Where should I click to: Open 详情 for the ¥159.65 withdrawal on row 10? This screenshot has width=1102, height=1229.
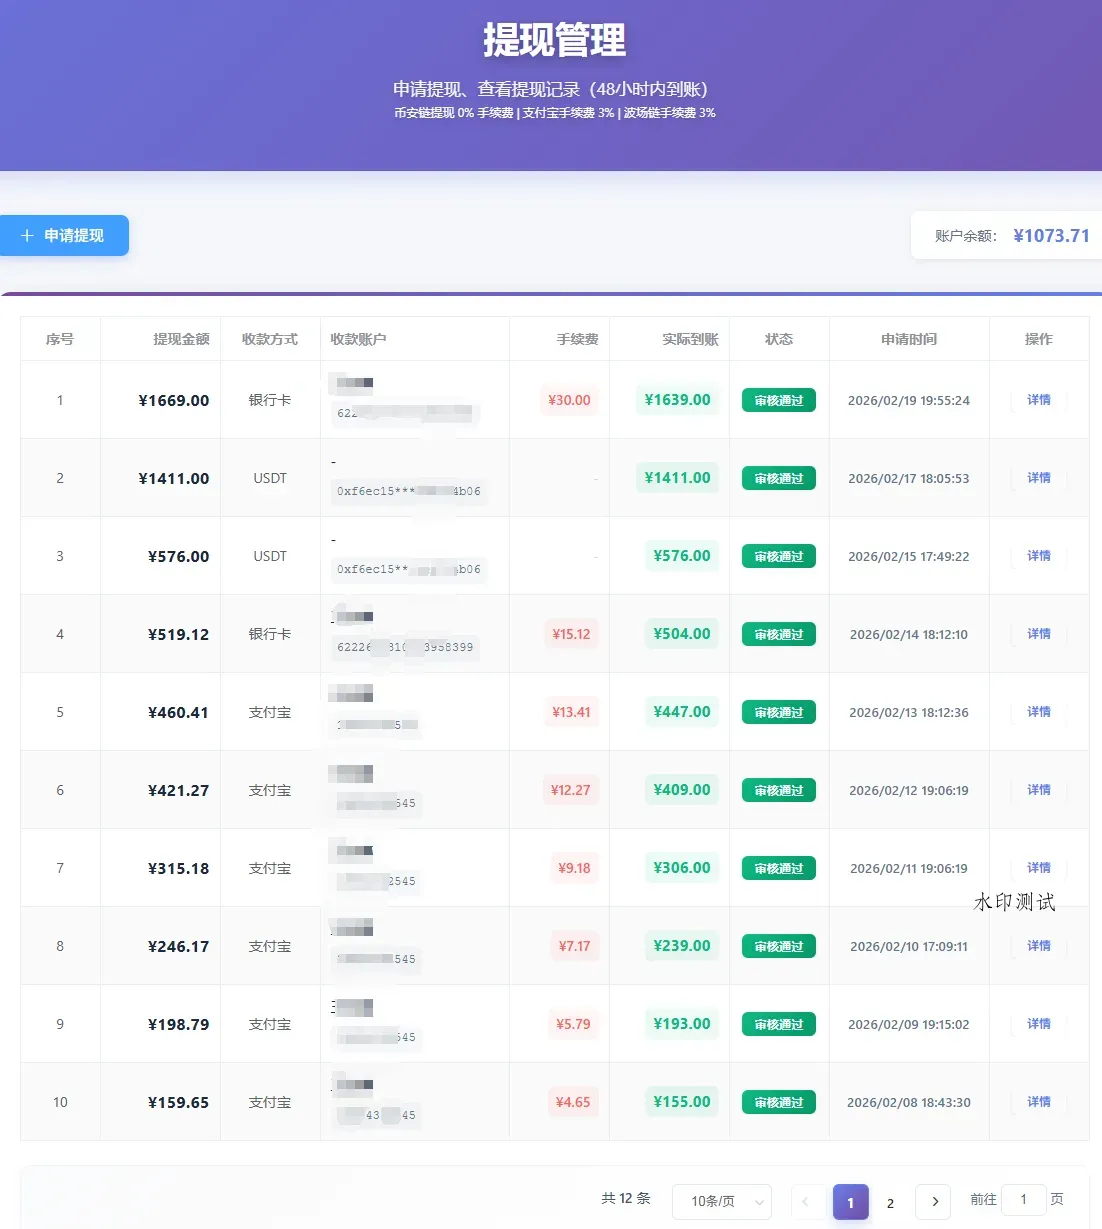(1038, 1101)
